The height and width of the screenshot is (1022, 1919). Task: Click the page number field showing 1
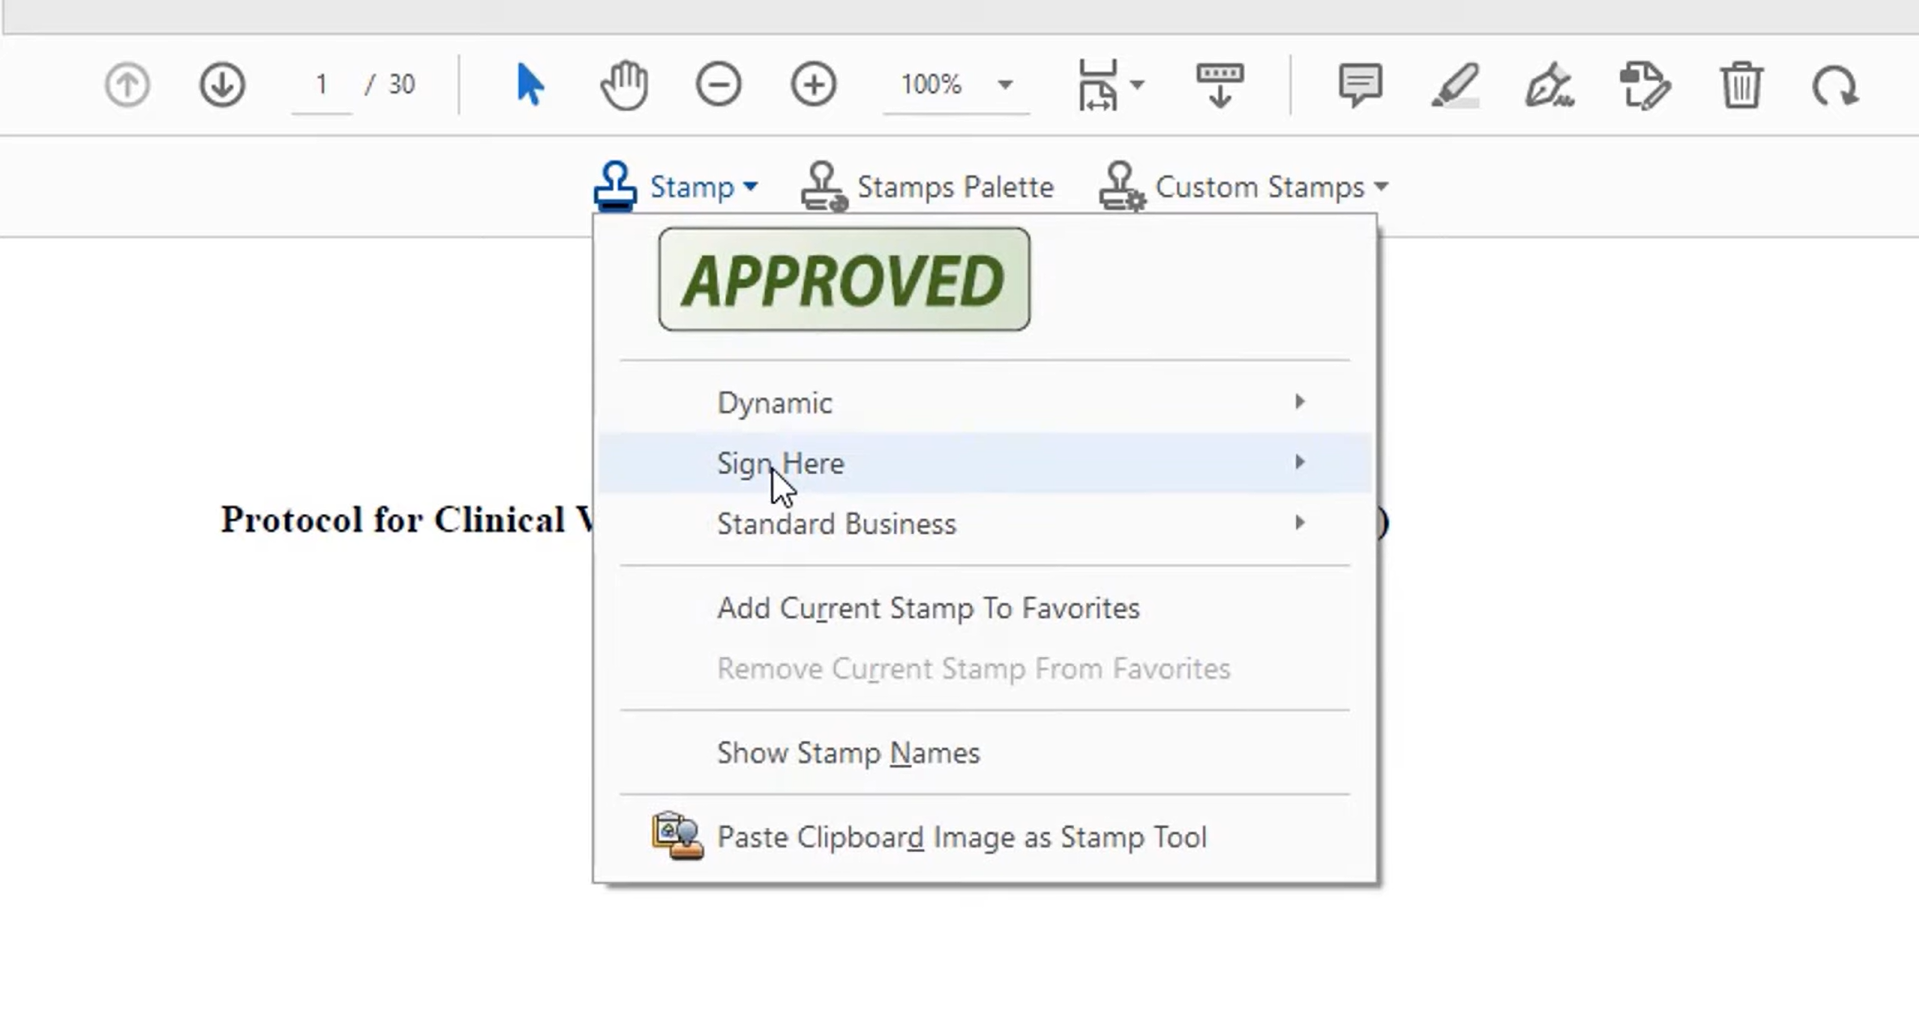pyautogui.click(x=321, y=85)
